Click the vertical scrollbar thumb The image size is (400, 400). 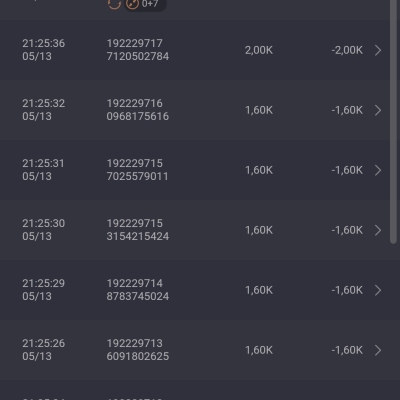pyautogui.click(x=393, y=122)
